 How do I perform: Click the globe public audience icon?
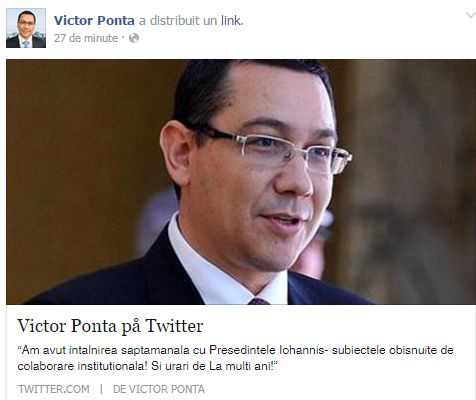pyautogui.click(x=134, y=38)
